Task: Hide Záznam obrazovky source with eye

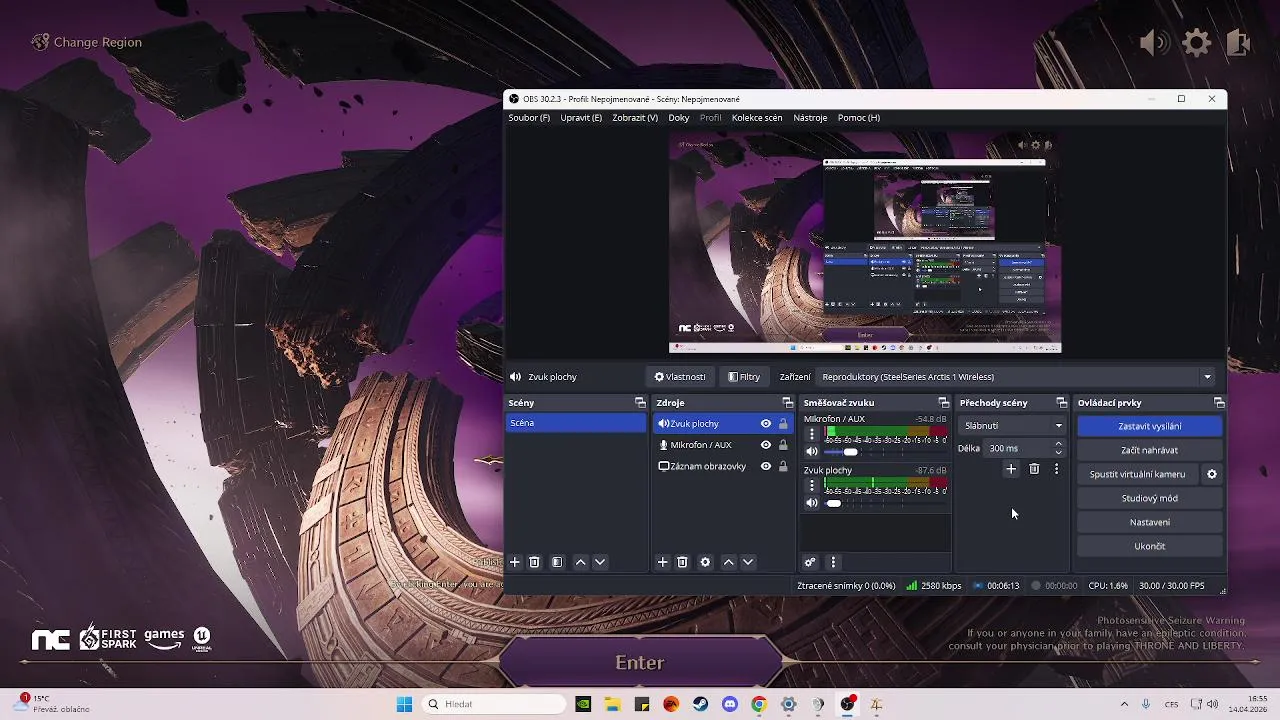Action: point(766,466)
